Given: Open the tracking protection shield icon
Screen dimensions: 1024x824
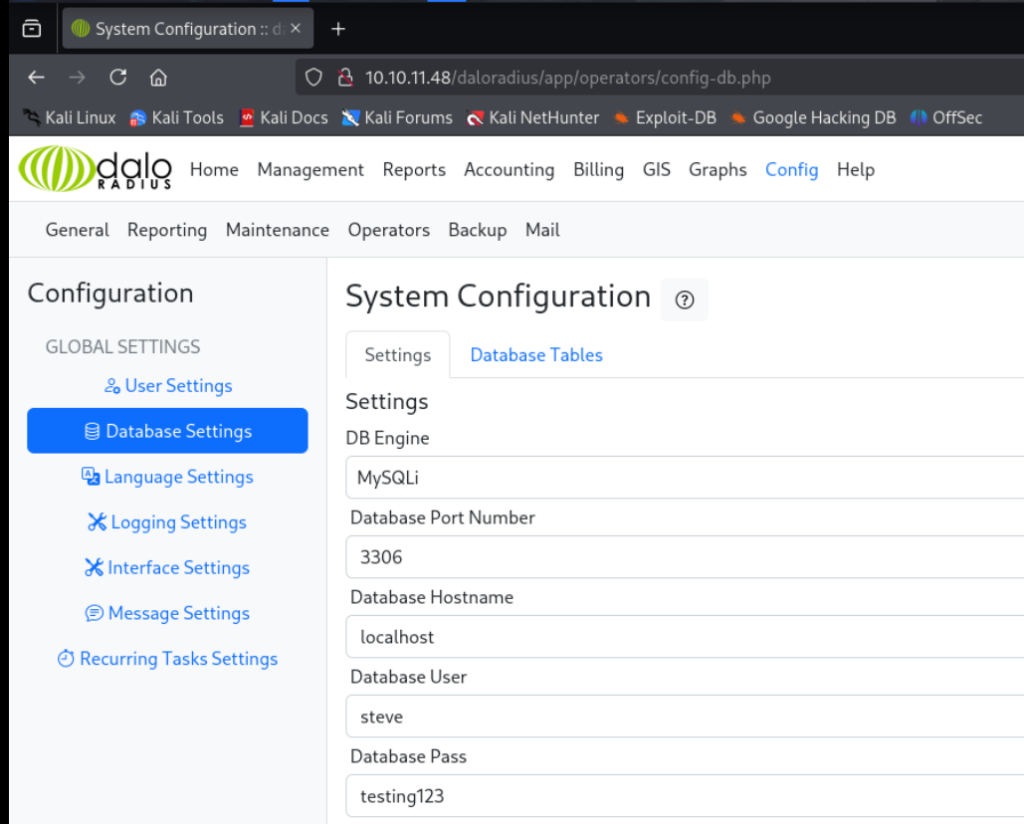Looking at the screenshot, I should click(x=313, y=78).
